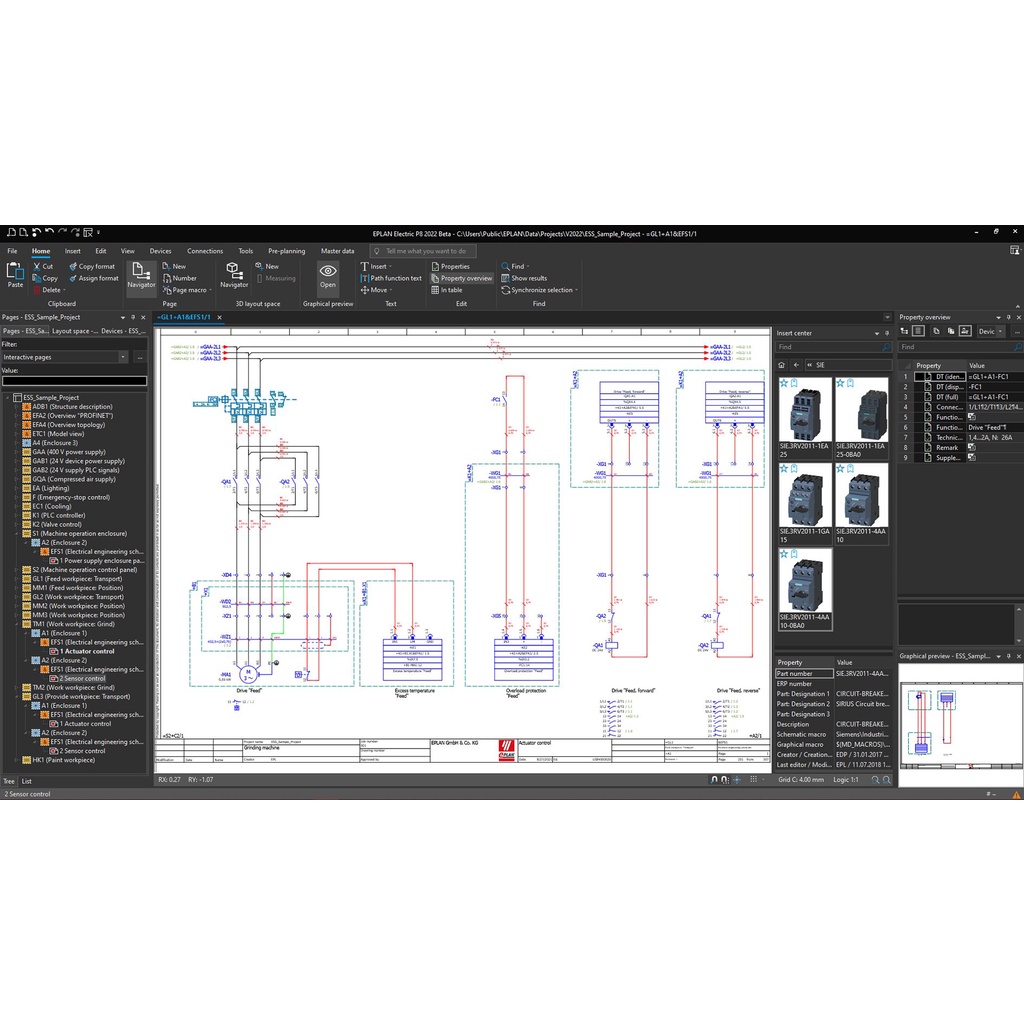The image size is (1024, 1024).
Task: Toggle the Property overview ribbon button
Action: (462, 278)
